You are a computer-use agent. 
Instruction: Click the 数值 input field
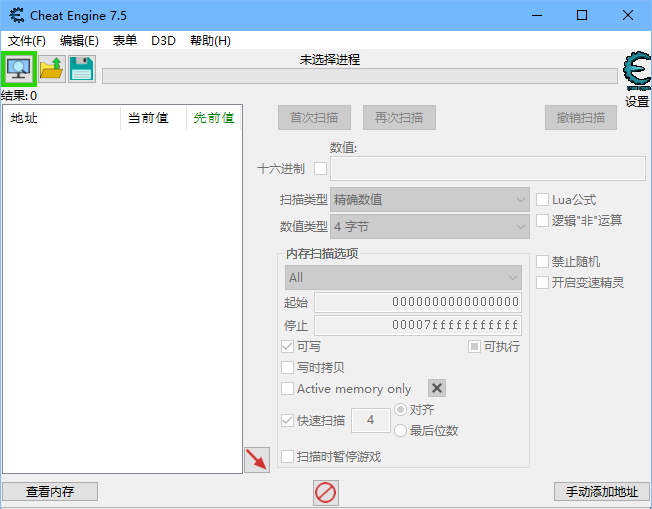click(x=488, y=168)
